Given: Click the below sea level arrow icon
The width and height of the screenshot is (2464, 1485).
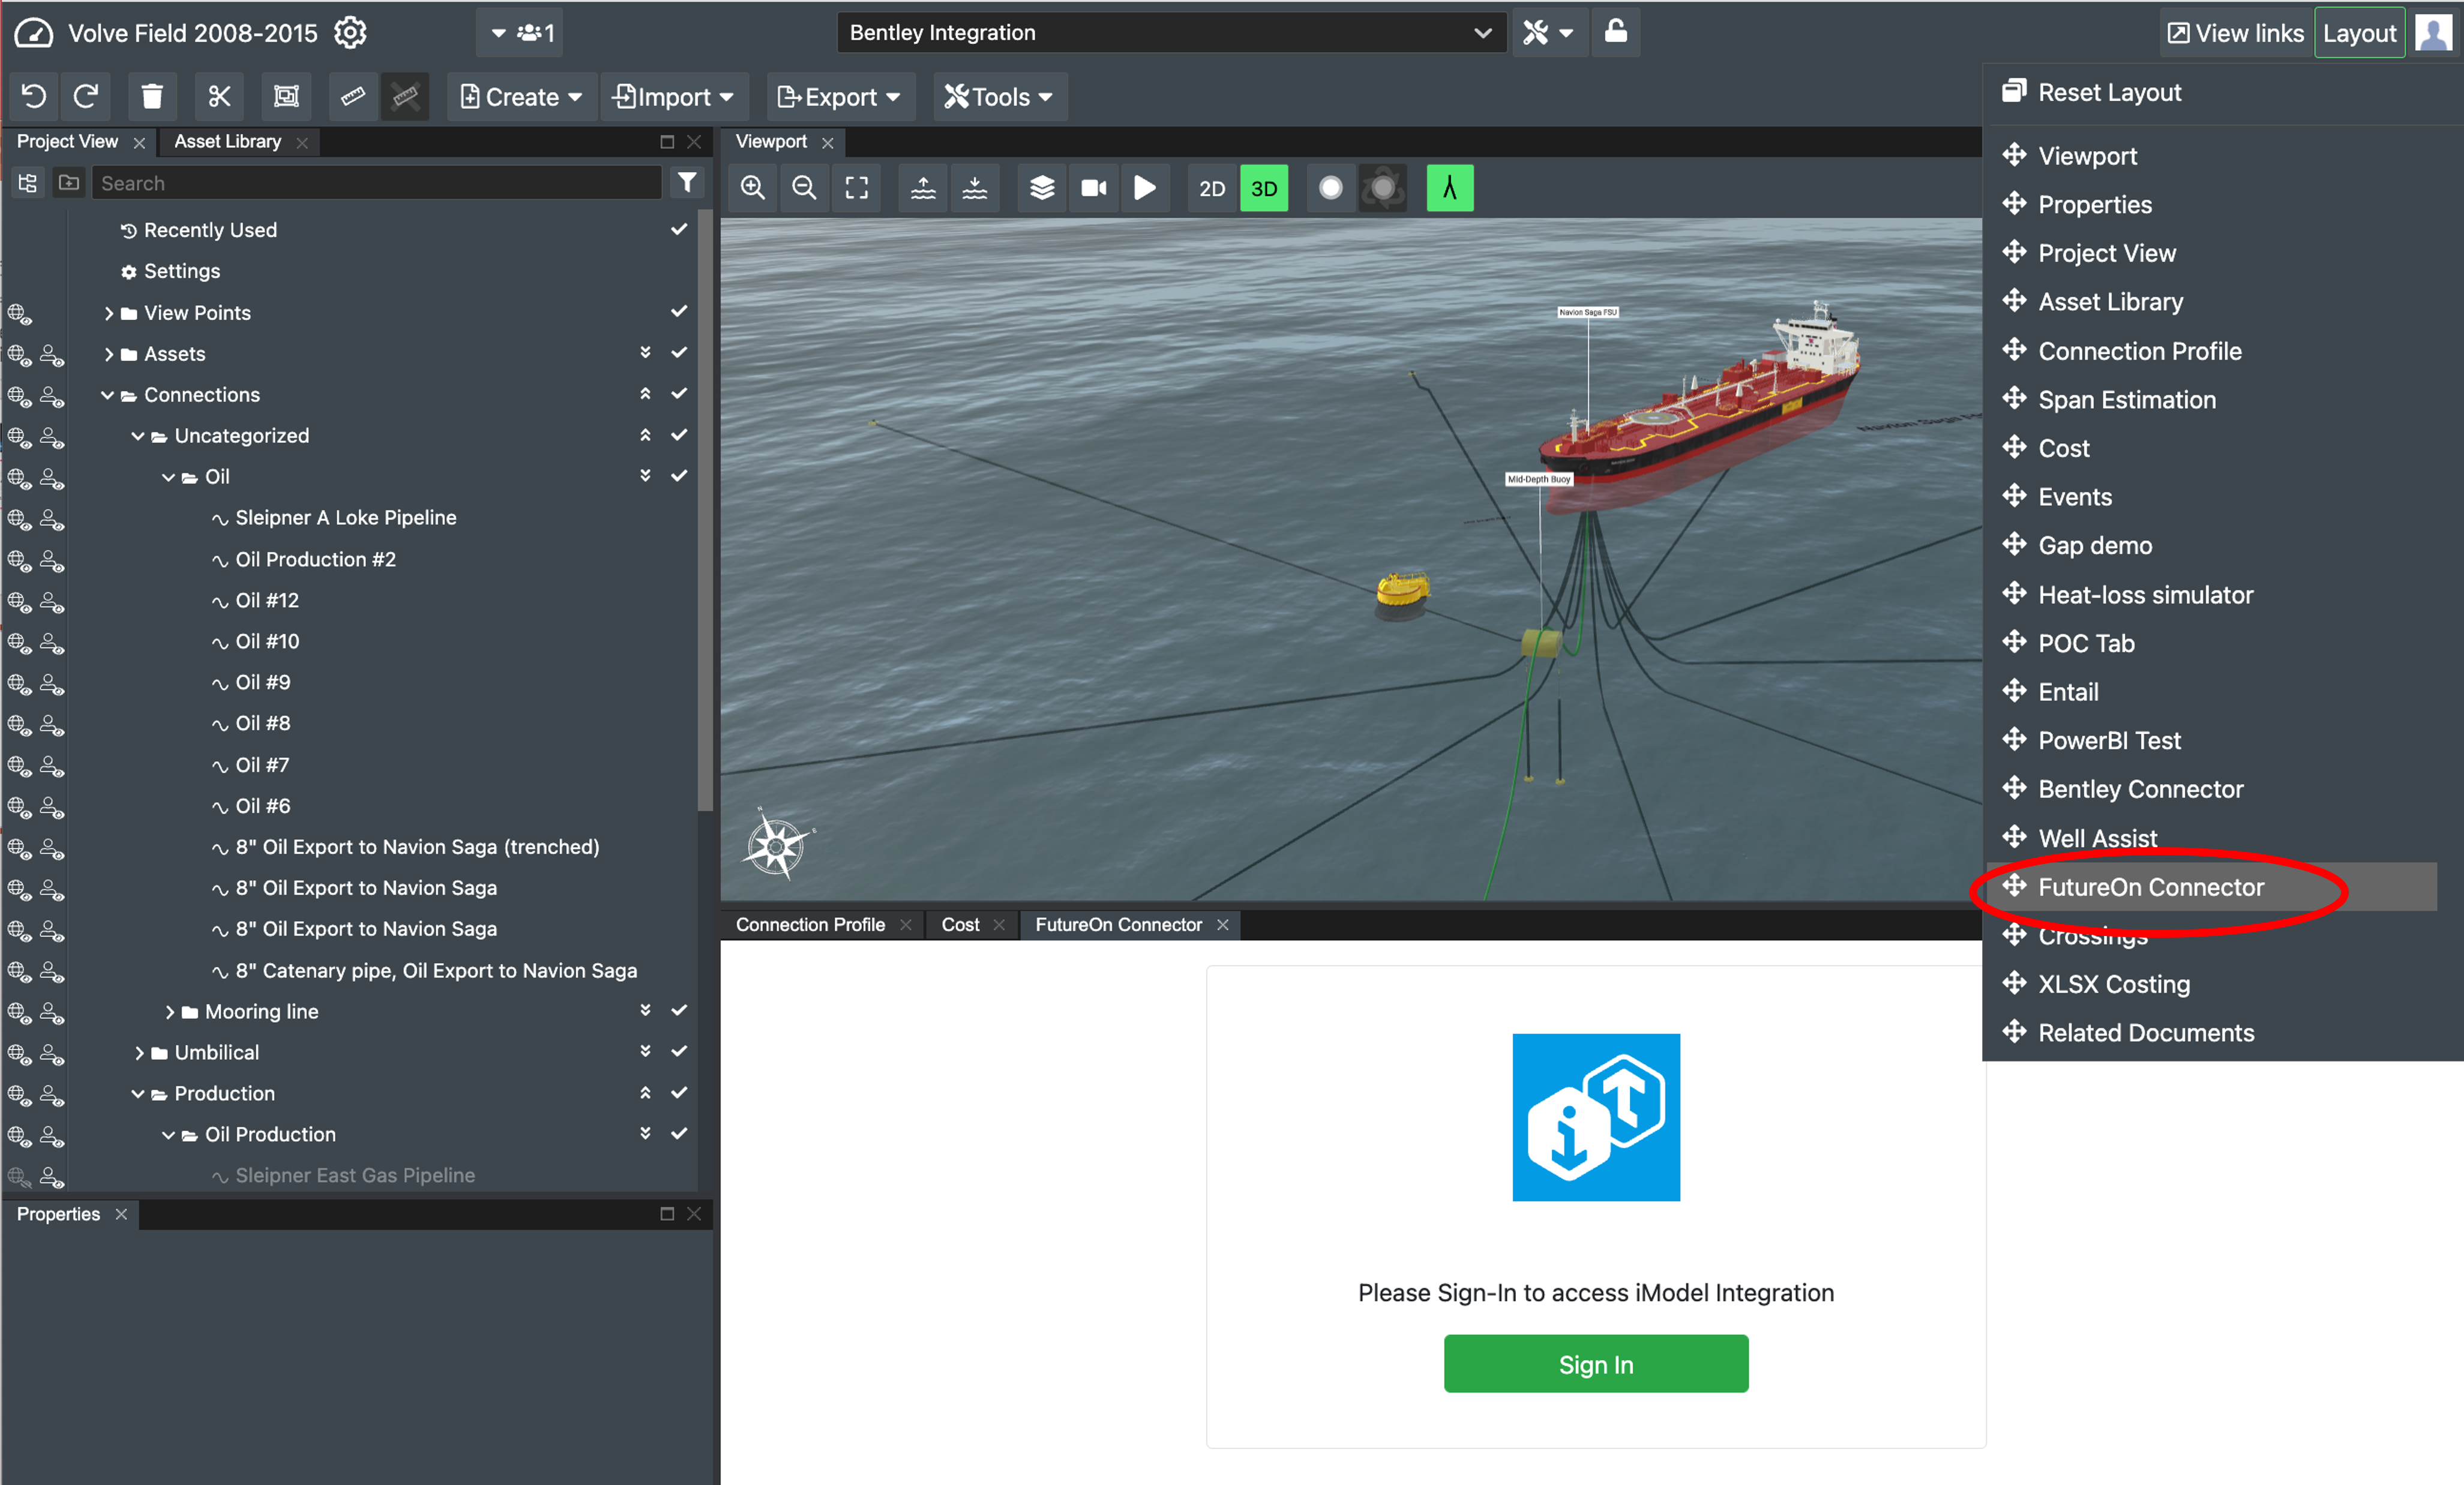Looking at the screenshot, I should point(975,188).
